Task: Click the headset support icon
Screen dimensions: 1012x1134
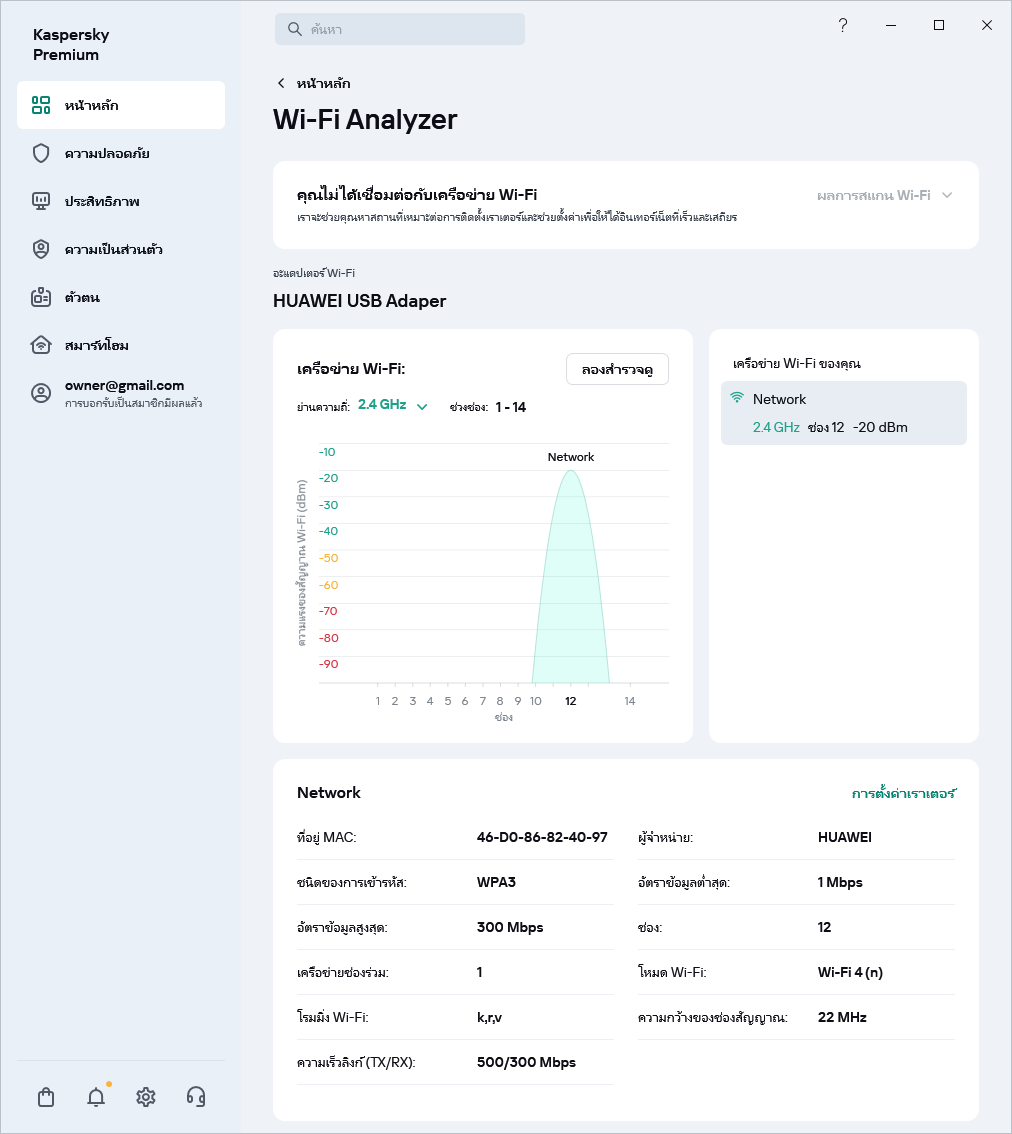Action: coord(196,1097)
